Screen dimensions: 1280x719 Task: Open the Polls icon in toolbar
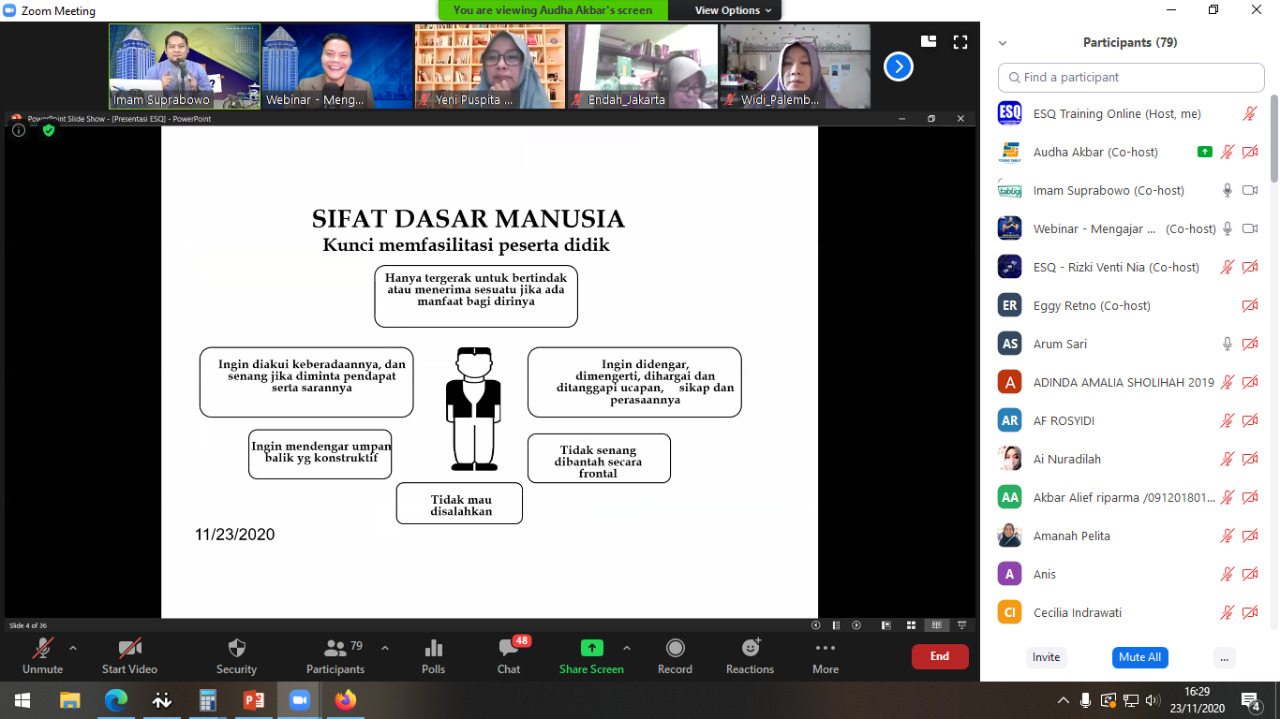point(433,648)
